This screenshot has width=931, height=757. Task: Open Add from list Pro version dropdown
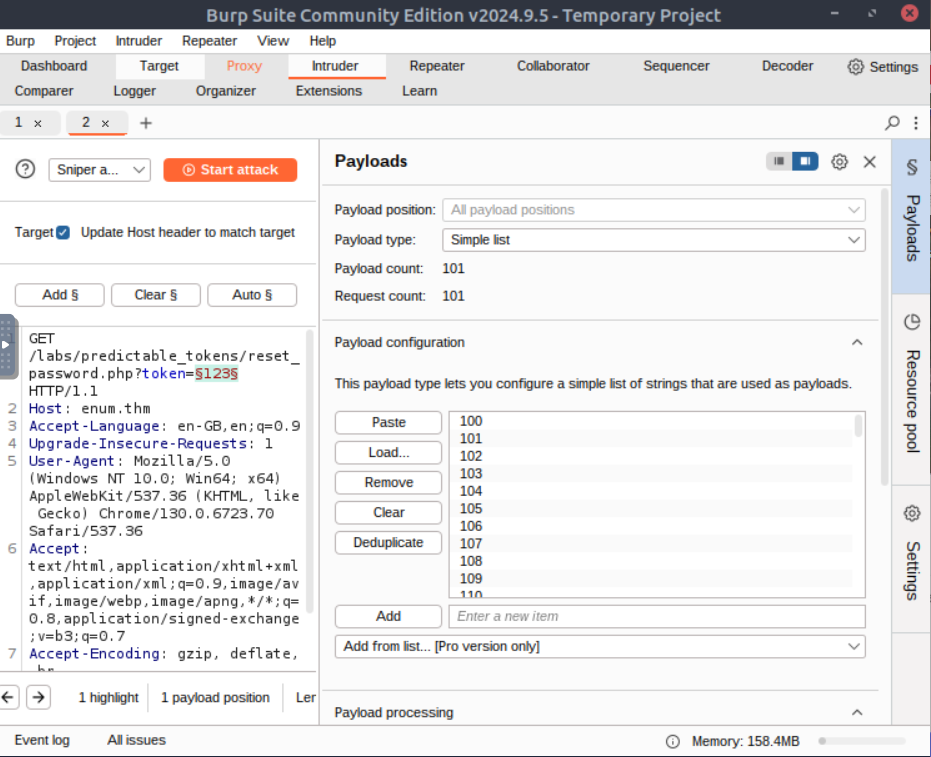(600, 646)
